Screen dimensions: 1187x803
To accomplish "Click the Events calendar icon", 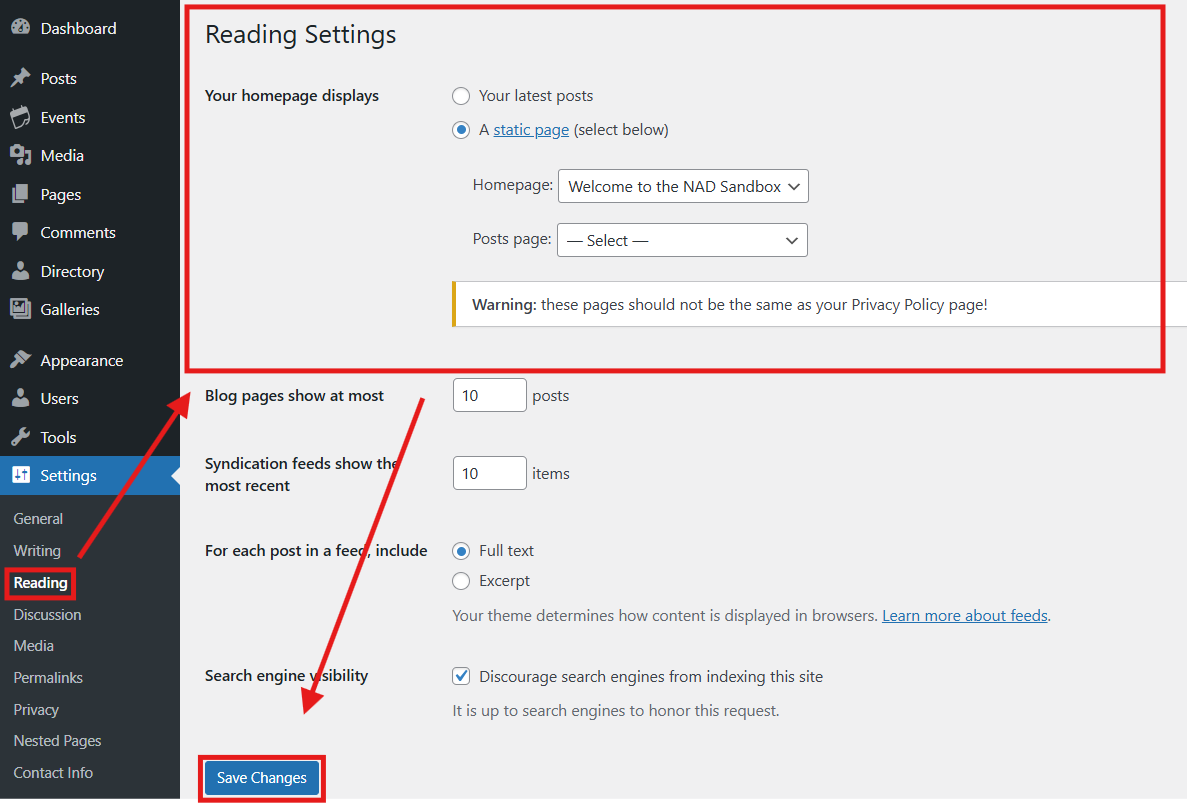I will 20,117.
